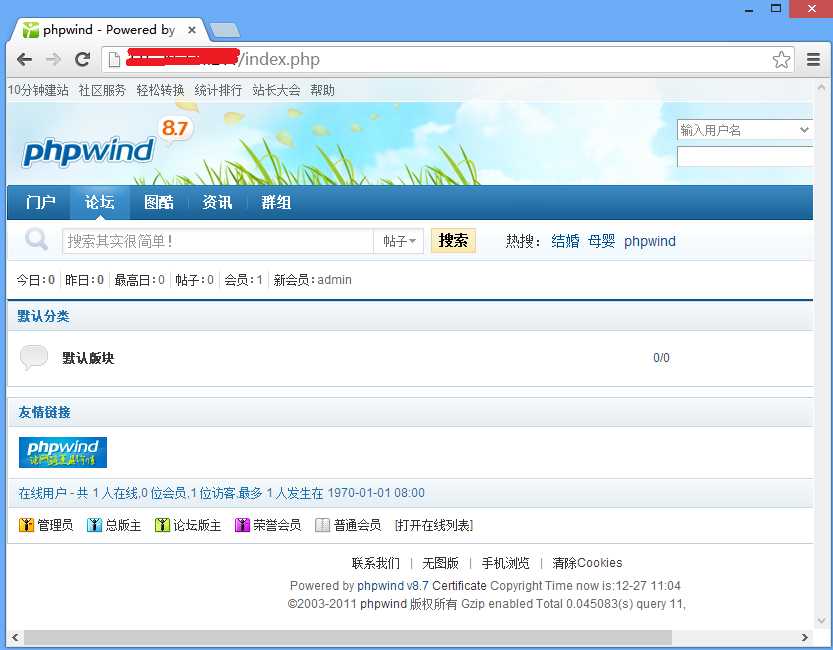
Task: Click the page icon in address bar
Action: pyautogui.click(x=114, y=59)
